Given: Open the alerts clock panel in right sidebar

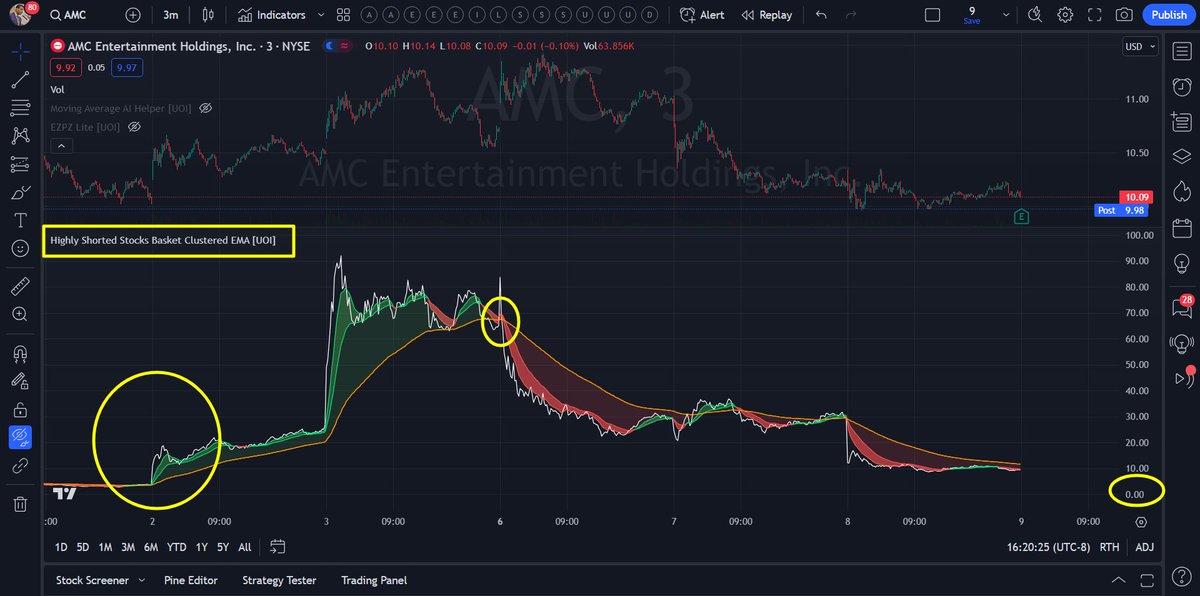Looking at the screenshot, I should point(1181,86).
